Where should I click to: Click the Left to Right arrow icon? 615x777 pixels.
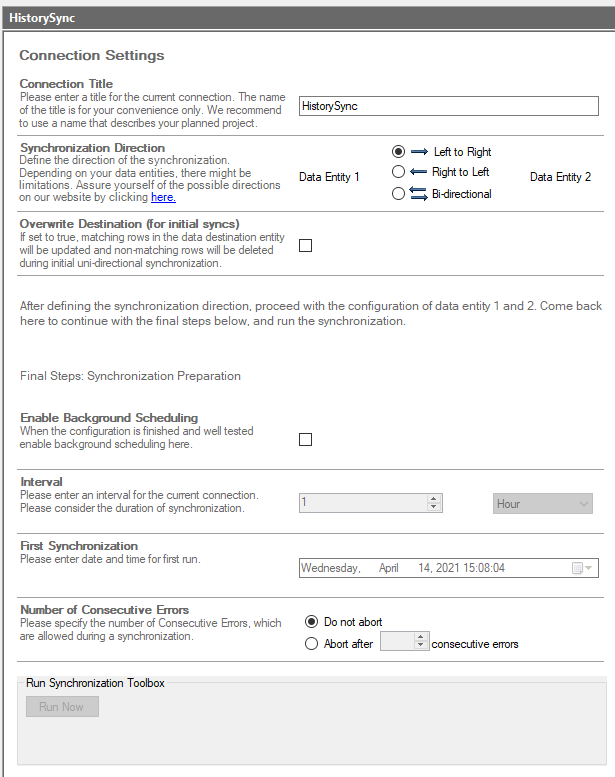click(x=419, y=152)
